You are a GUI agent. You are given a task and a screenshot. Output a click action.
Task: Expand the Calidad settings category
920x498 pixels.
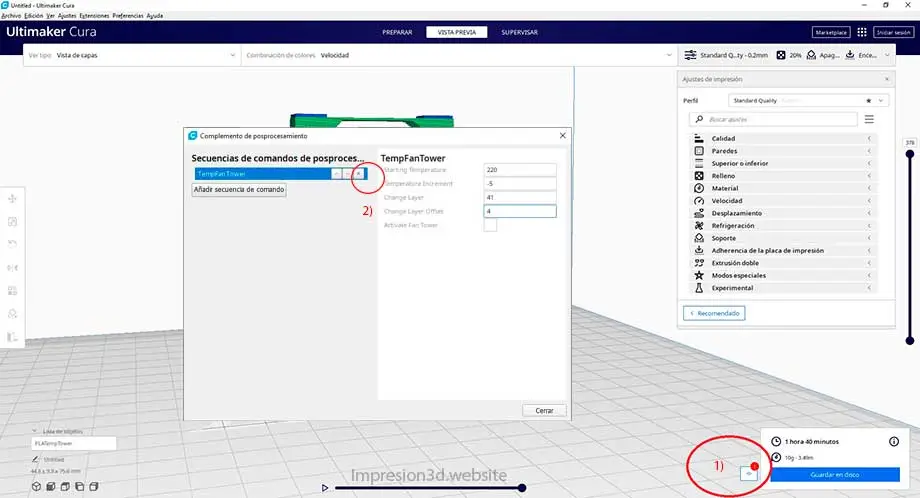pos(784,138)
